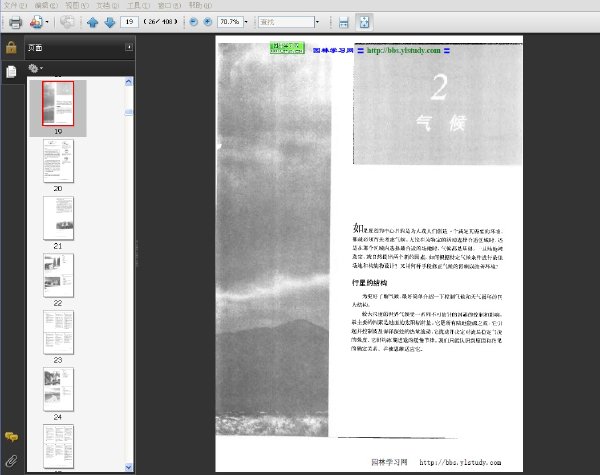Go to next page with down arrow

coord(110,22)
